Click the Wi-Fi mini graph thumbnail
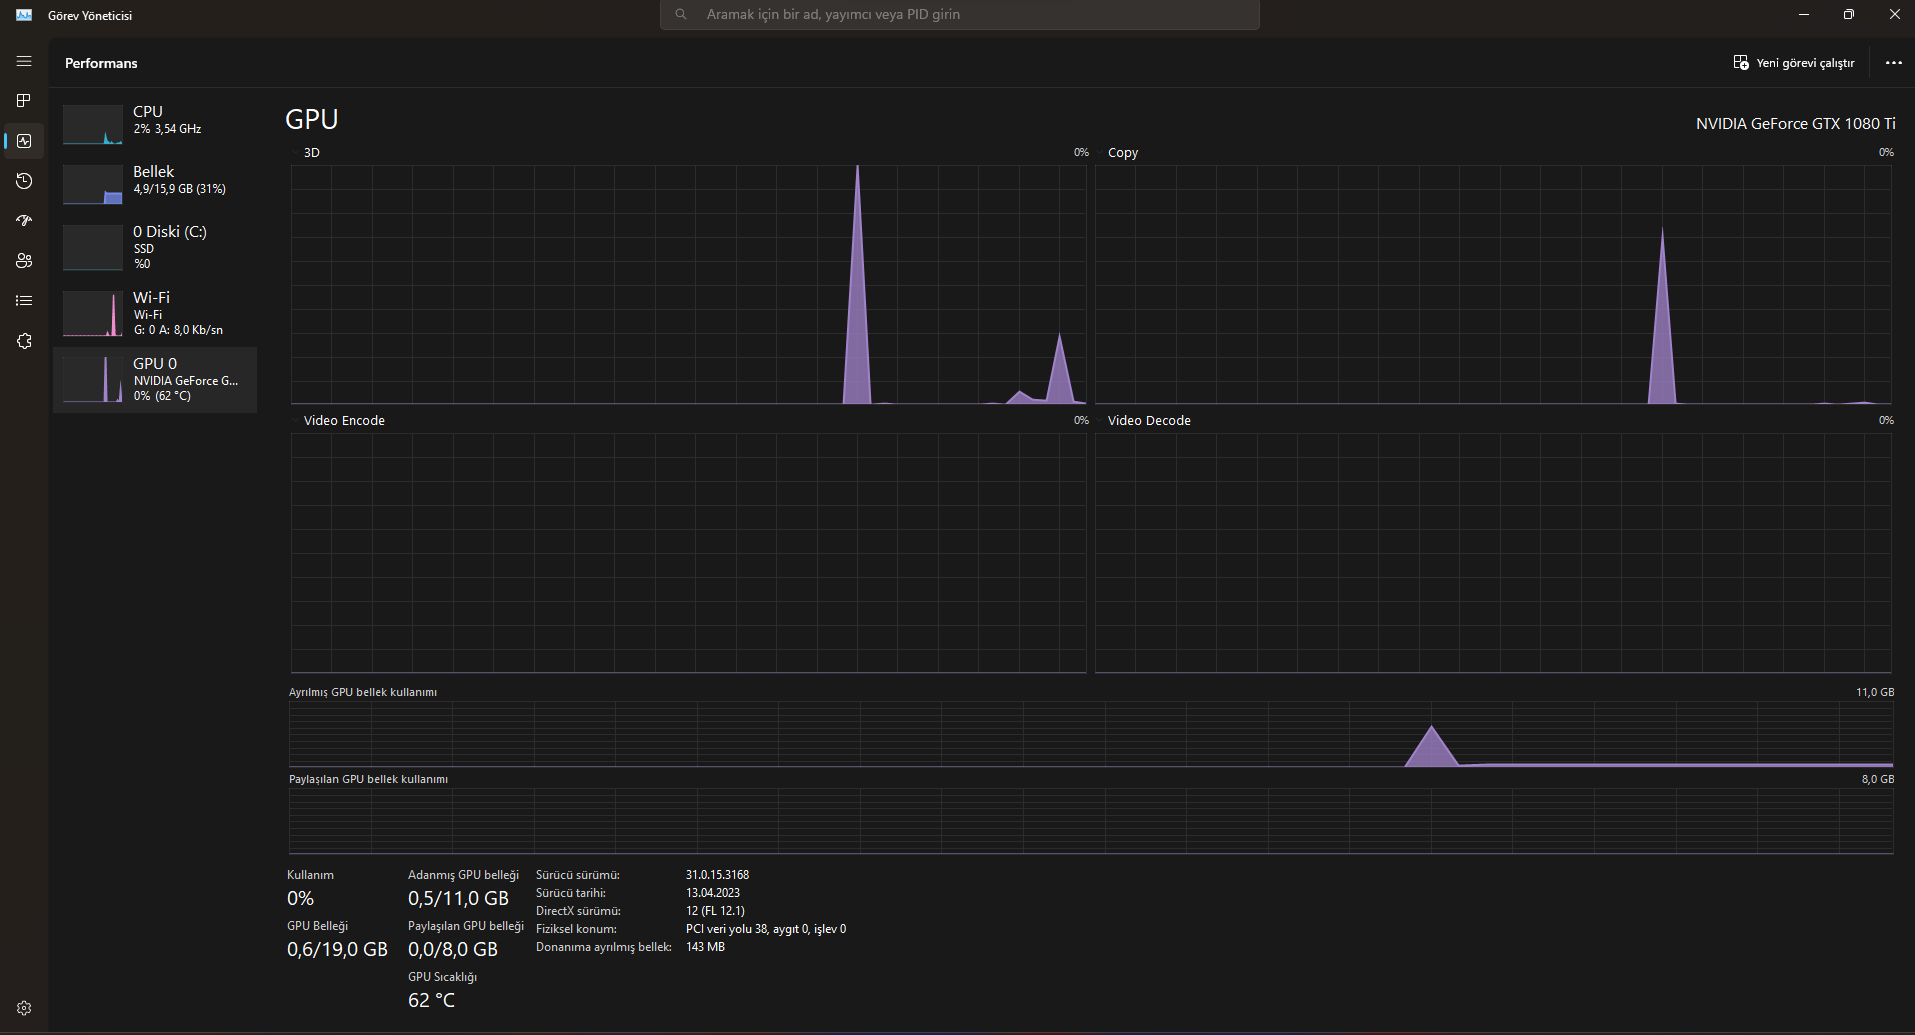Viewport: 1915px width, 1035px height. [x=93, y=314]
